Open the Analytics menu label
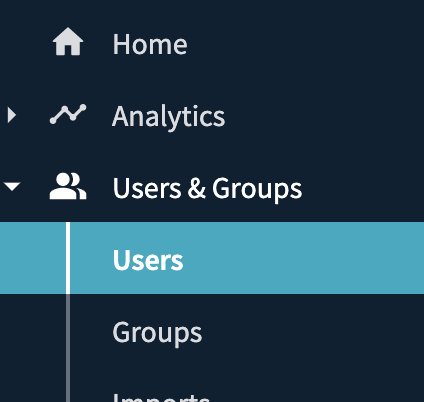Screen dimensions: 424x402 tap(169, 117)
